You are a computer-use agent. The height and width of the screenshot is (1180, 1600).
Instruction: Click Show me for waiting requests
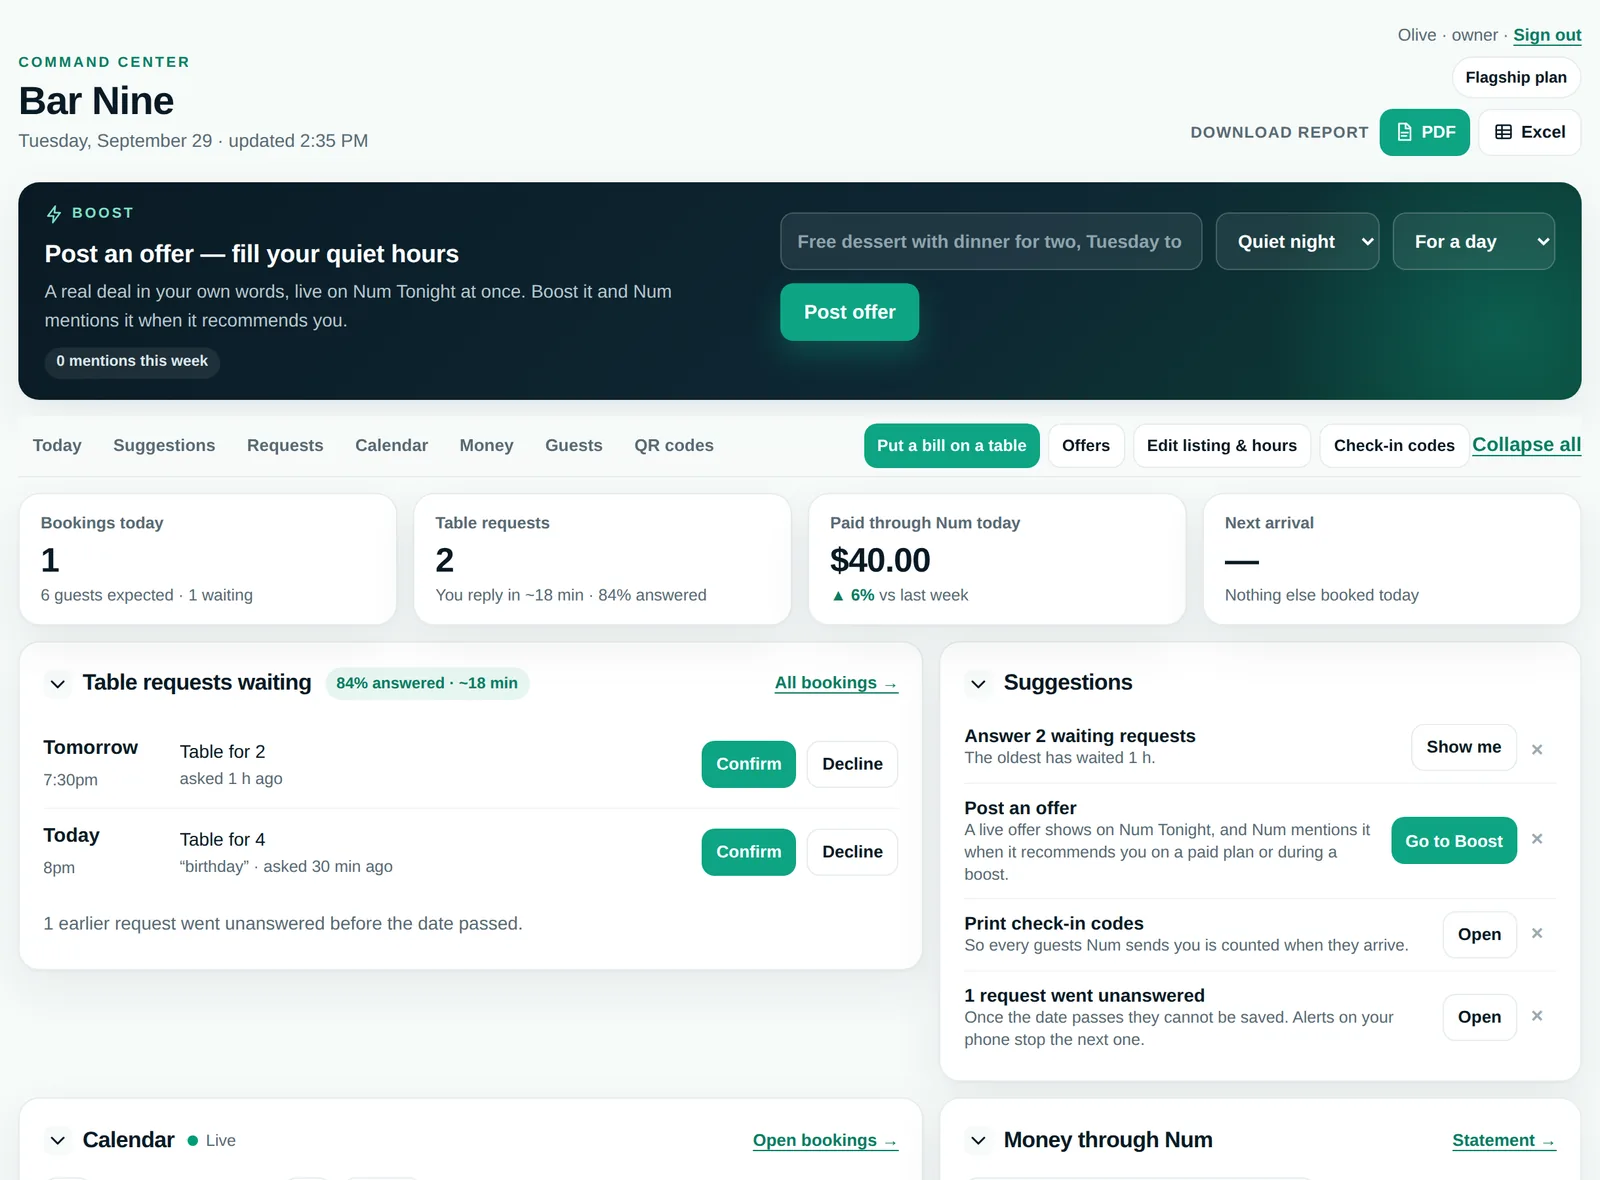[x=1464, y=747]
